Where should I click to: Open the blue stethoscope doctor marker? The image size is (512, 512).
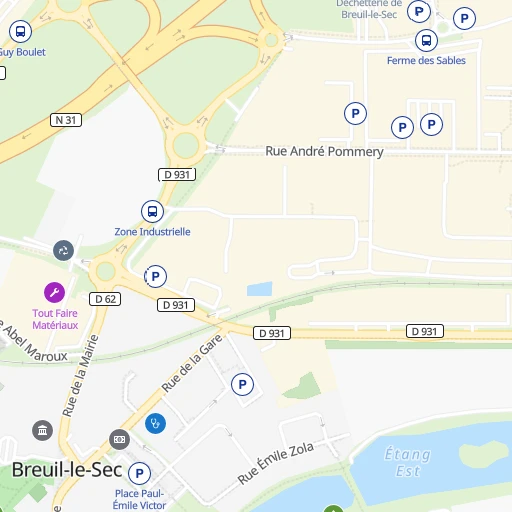coord(155,423)
